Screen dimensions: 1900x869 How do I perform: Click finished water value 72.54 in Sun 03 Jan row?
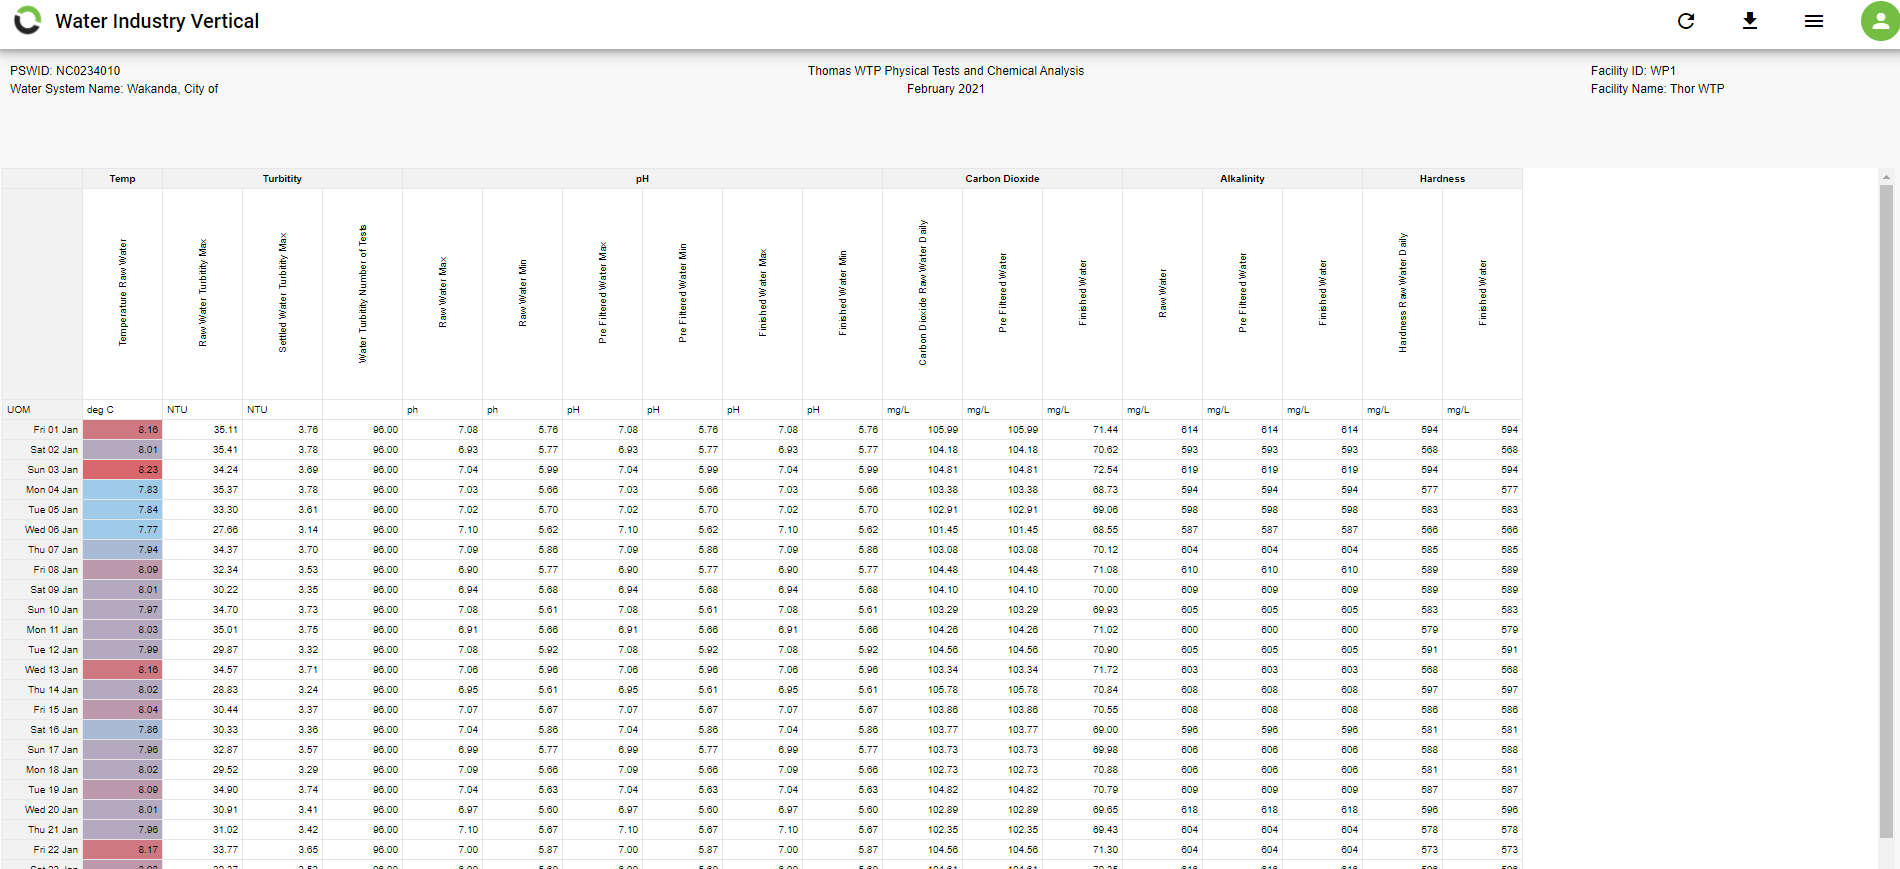tap(1083, 470)
